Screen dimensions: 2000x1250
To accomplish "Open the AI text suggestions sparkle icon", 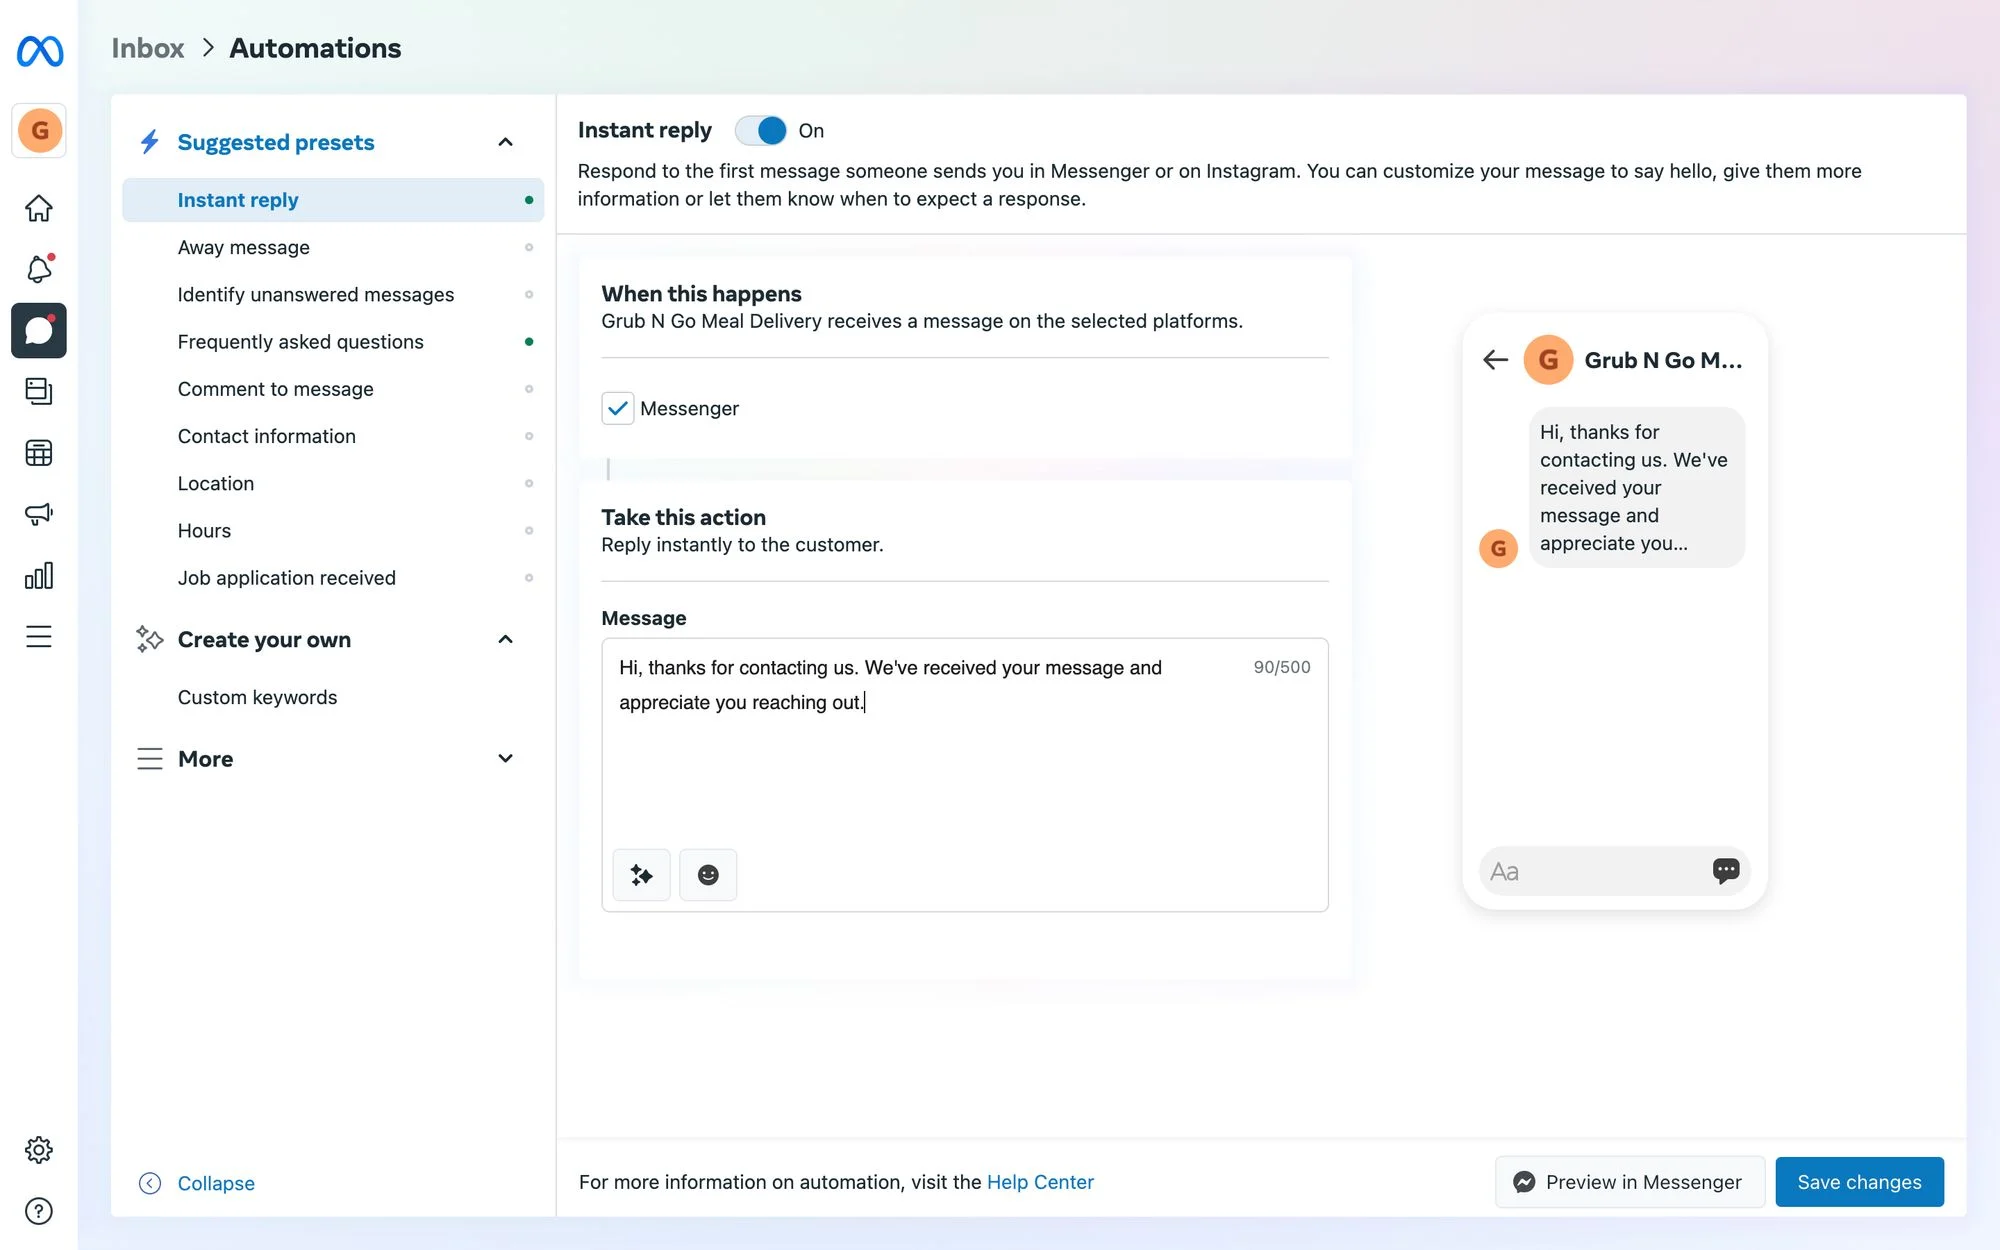I will 641,874.
